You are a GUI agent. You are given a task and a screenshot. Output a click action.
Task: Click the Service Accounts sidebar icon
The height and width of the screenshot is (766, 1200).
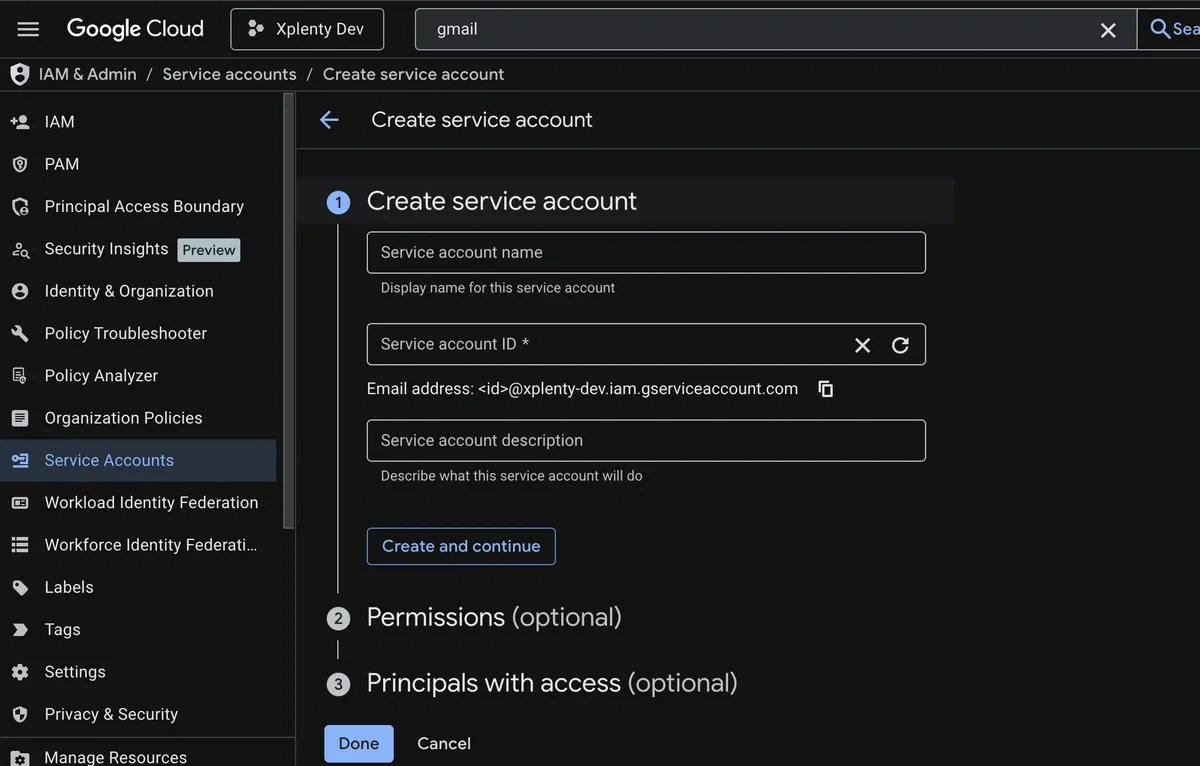tap(20, 460)
